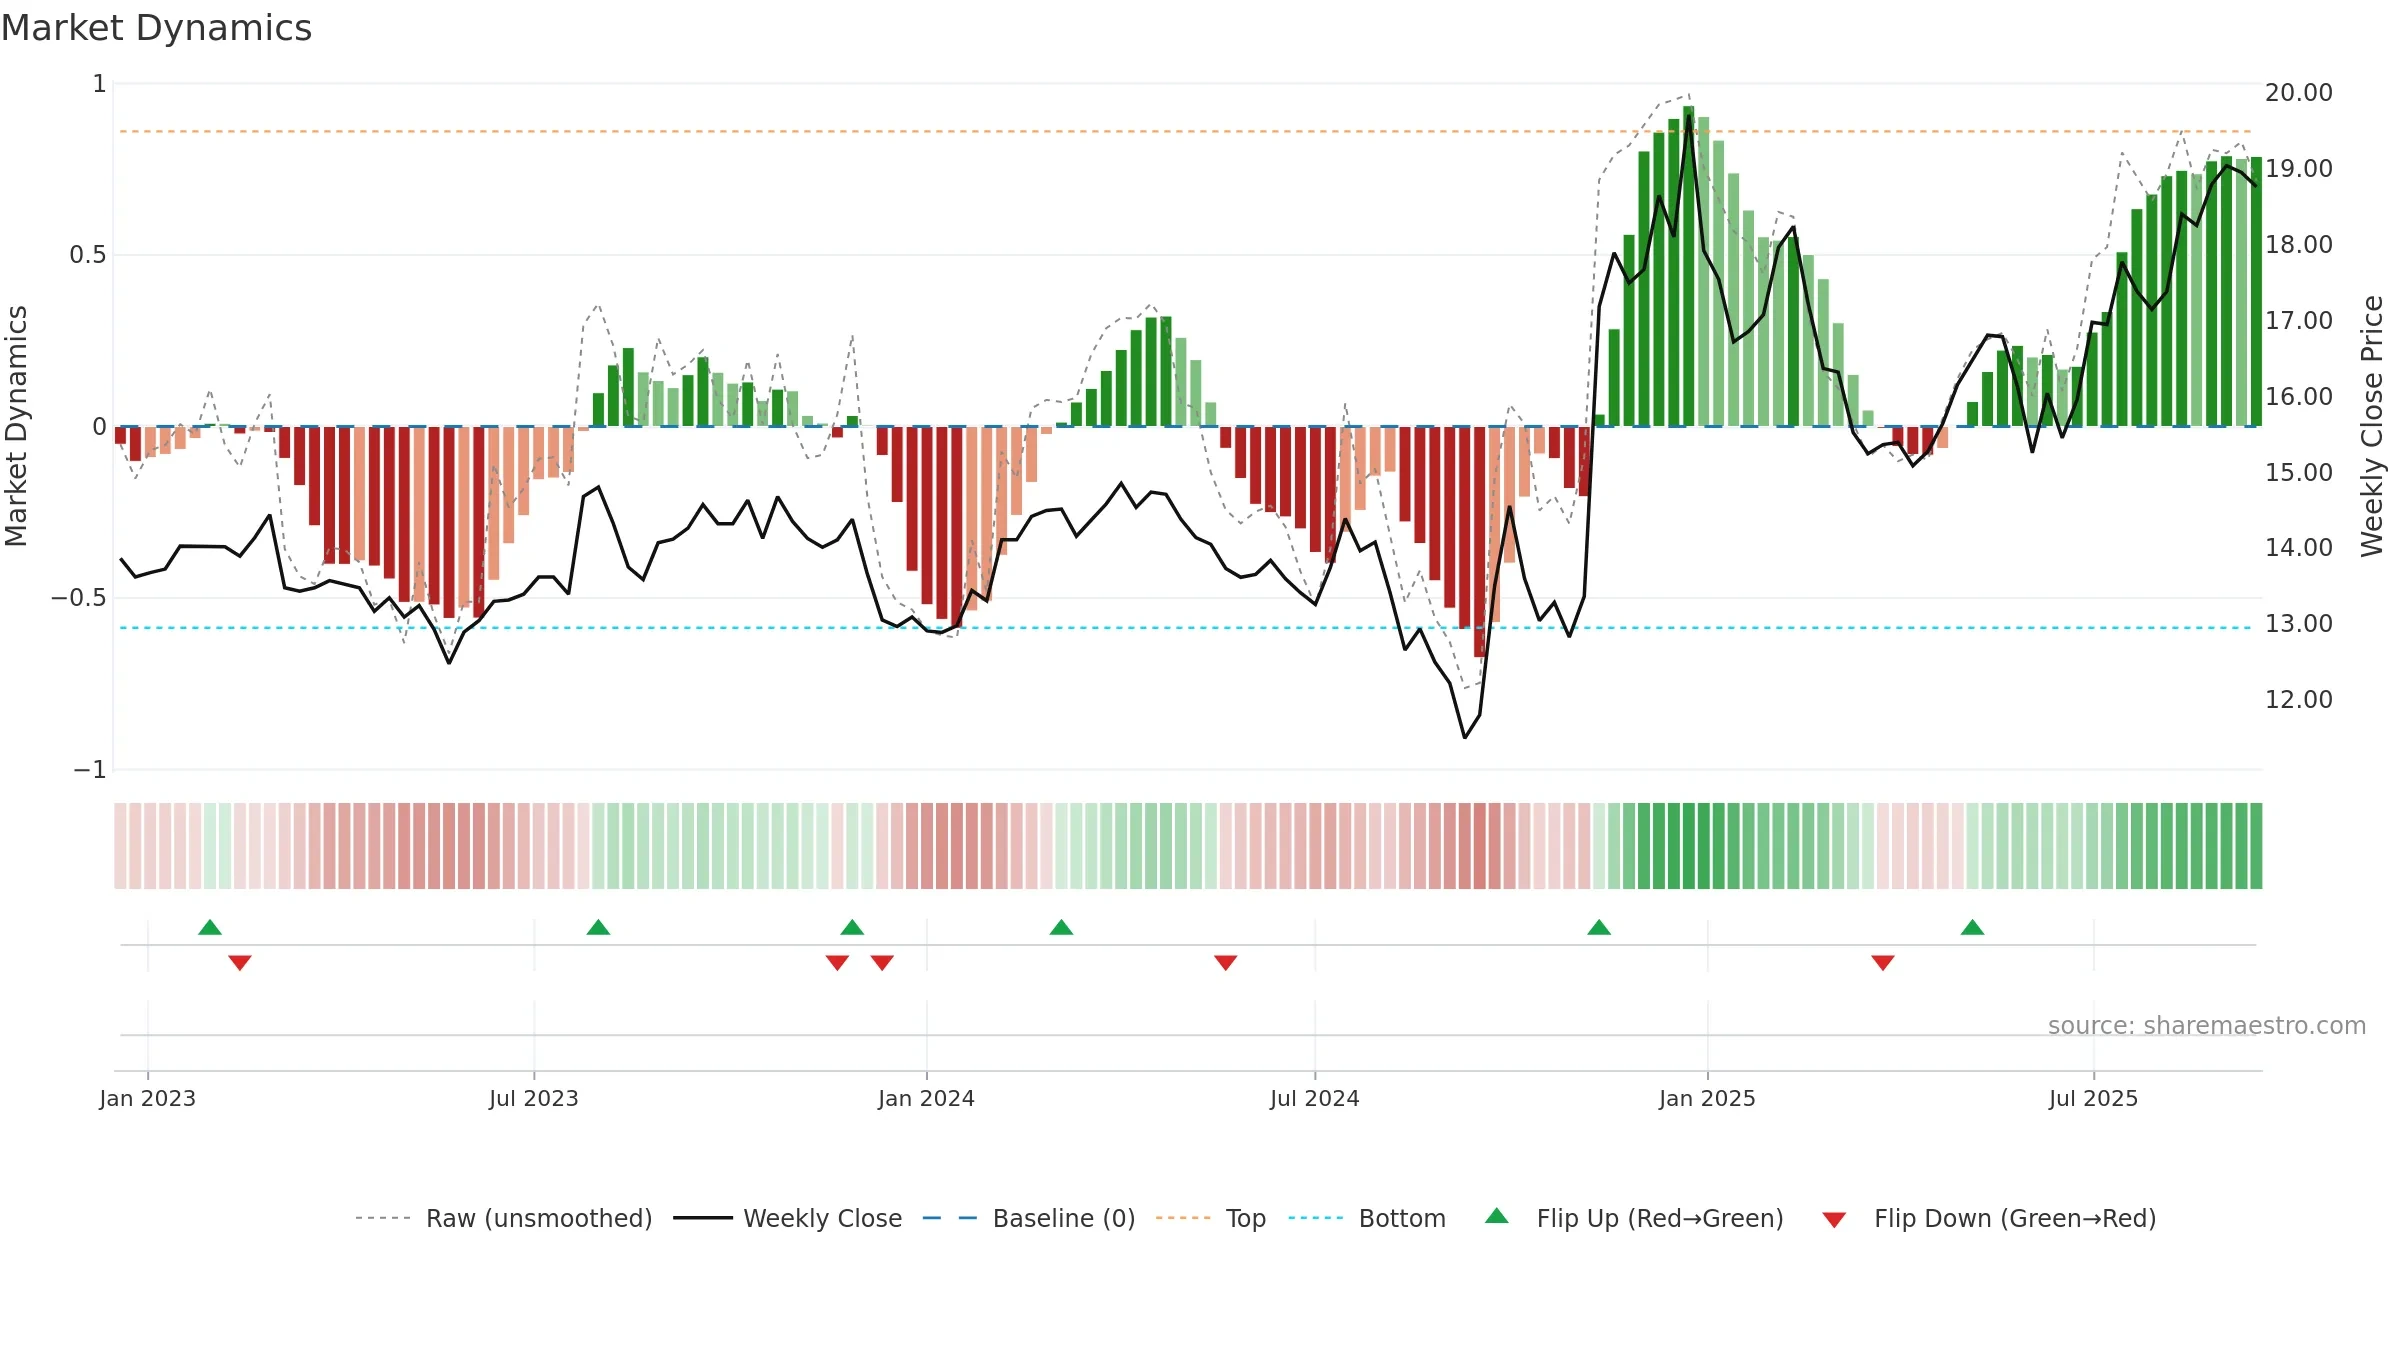Viewport: 2400px width, 1350px height.
Task: Select the flip-up marker in early March 2024
Action: (1061, 927)
